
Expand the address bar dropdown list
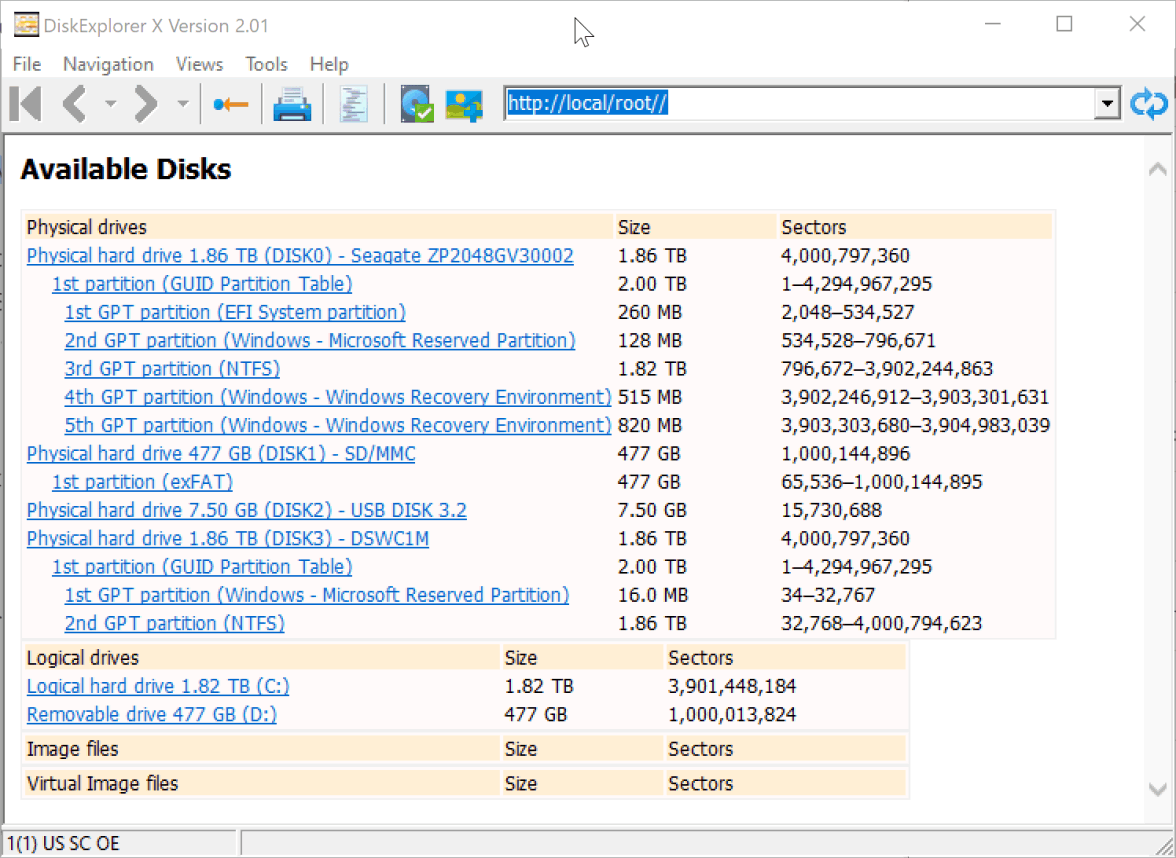click(x=1107, y=104)
